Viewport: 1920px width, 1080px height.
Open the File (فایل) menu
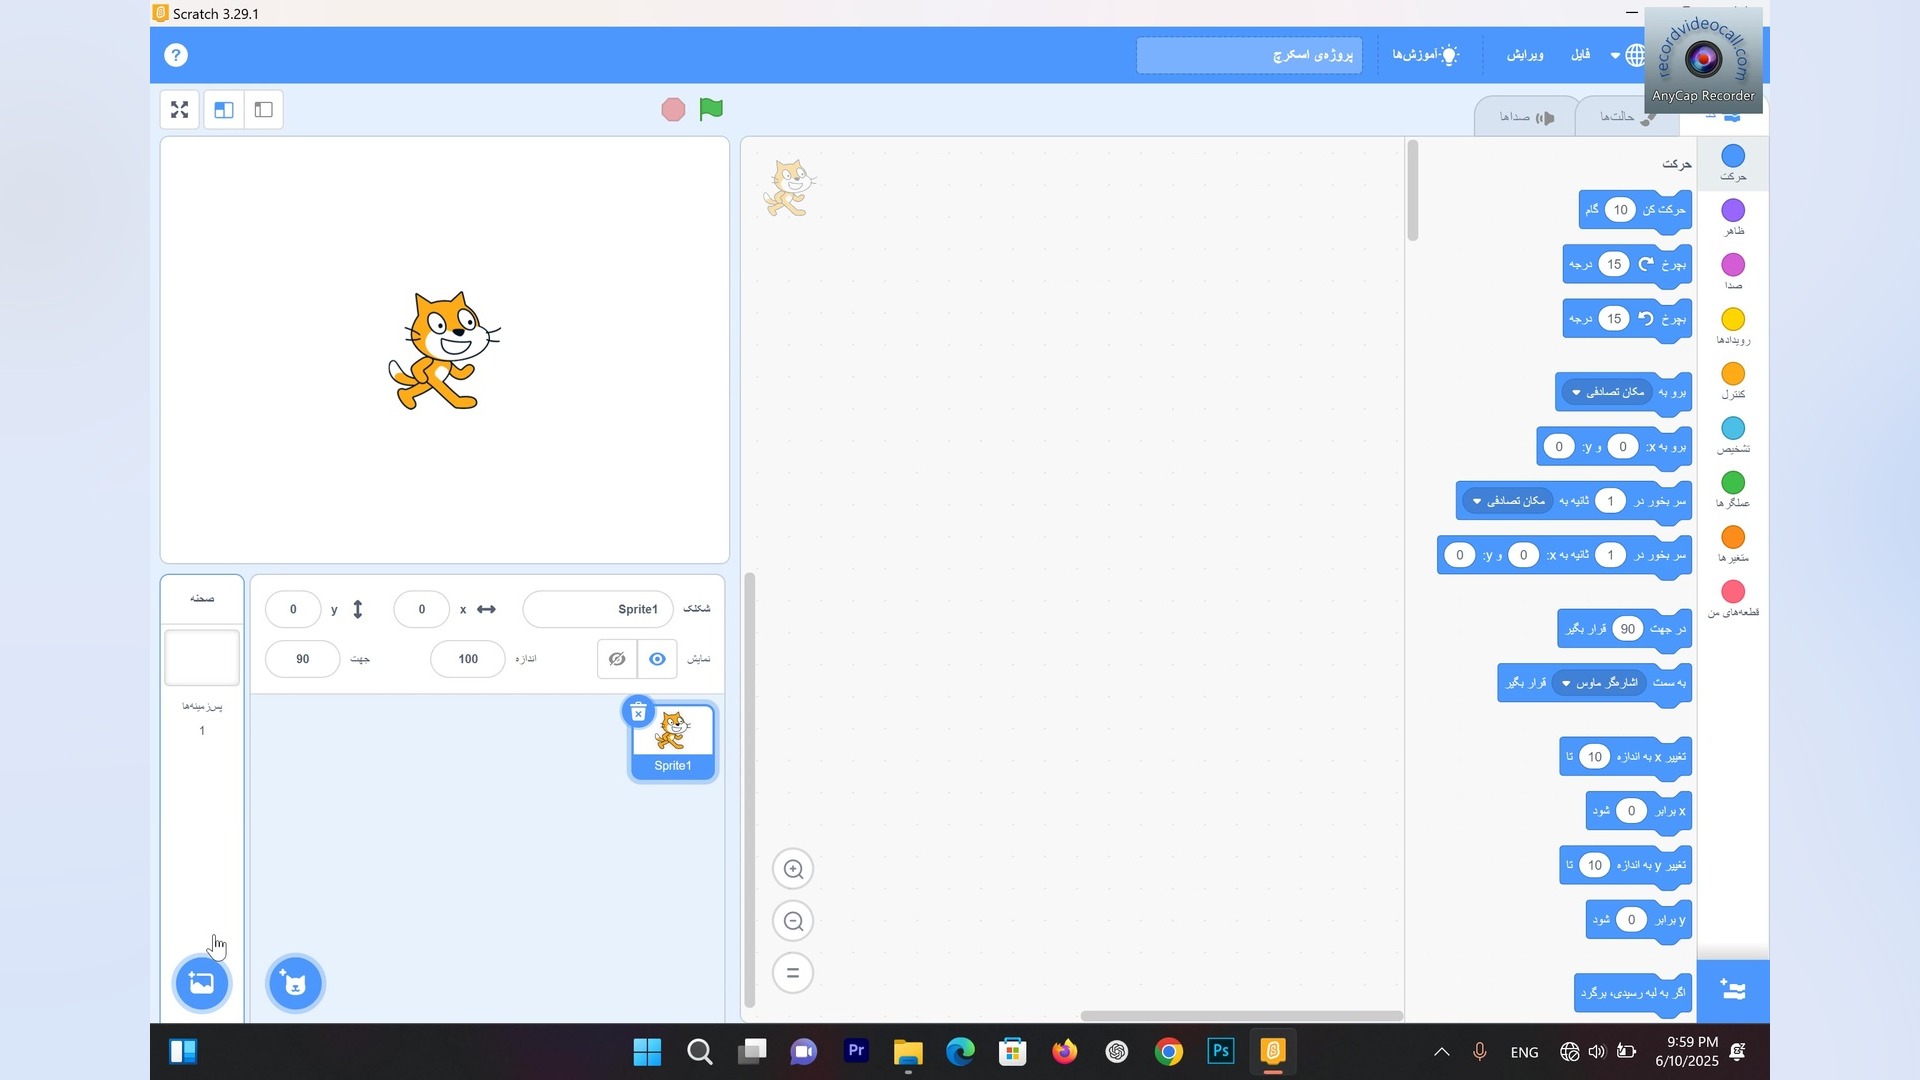coord(1580,55)
